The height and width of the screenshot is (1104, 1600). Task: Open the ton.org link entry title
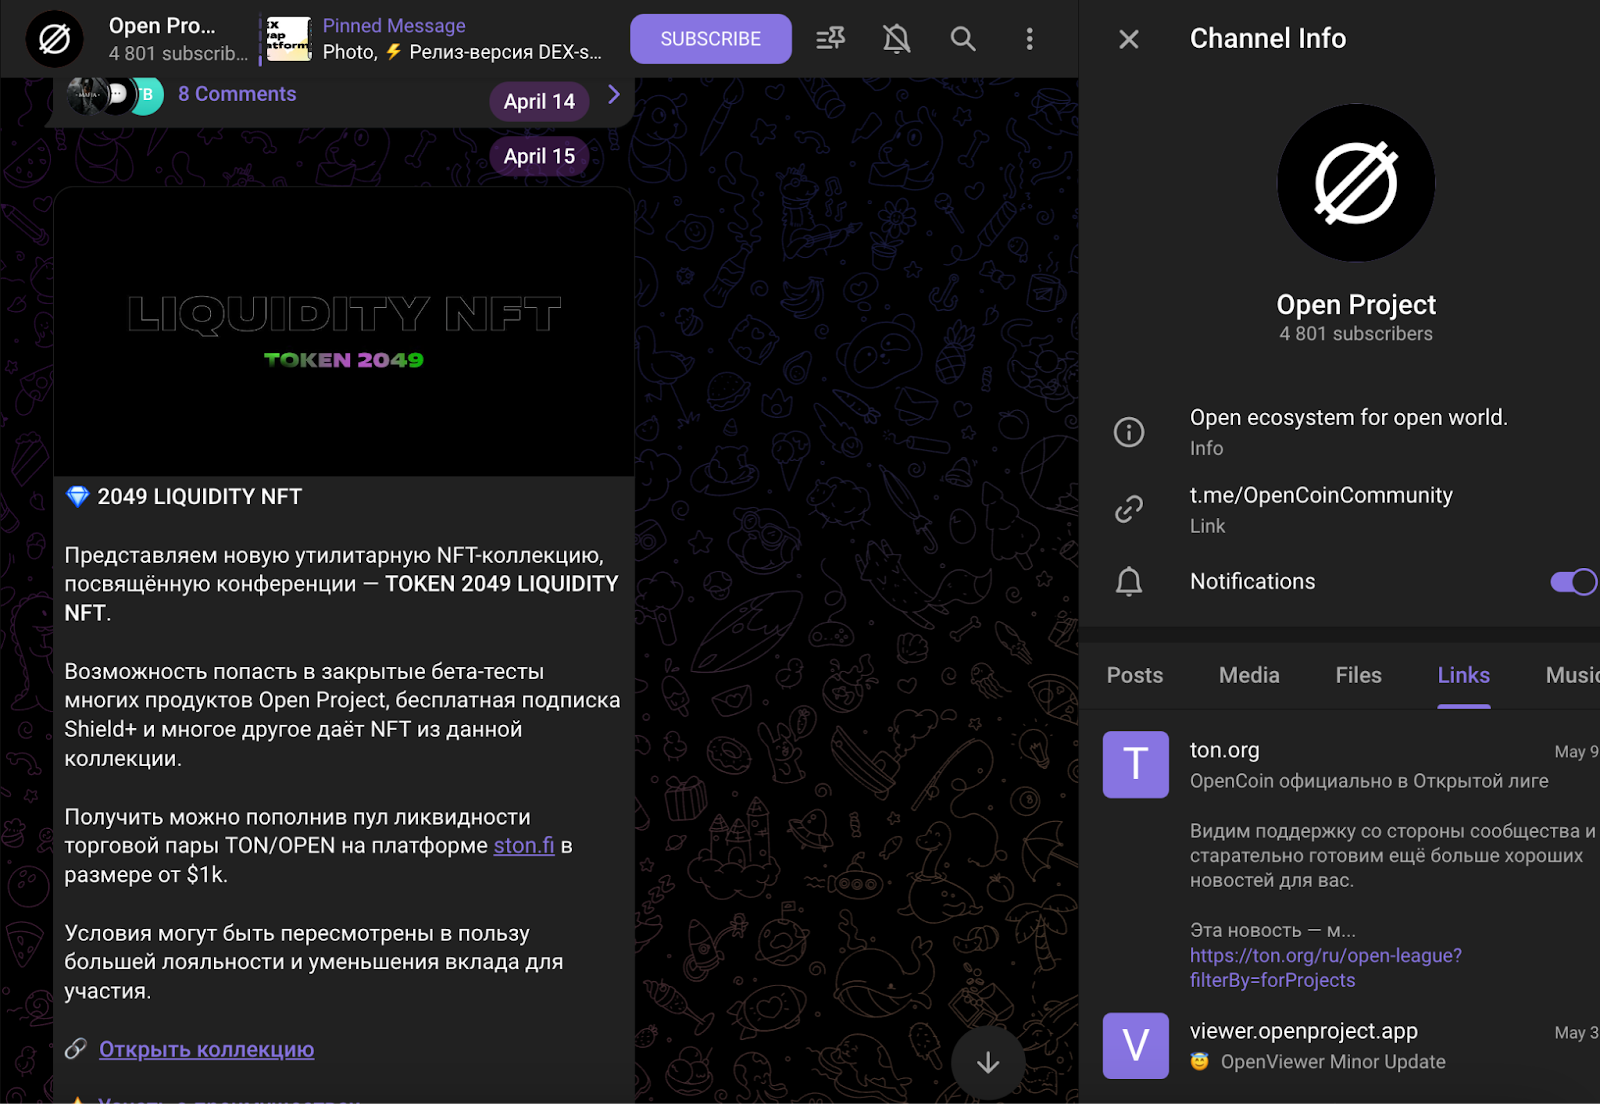[x=1224, y=750]
